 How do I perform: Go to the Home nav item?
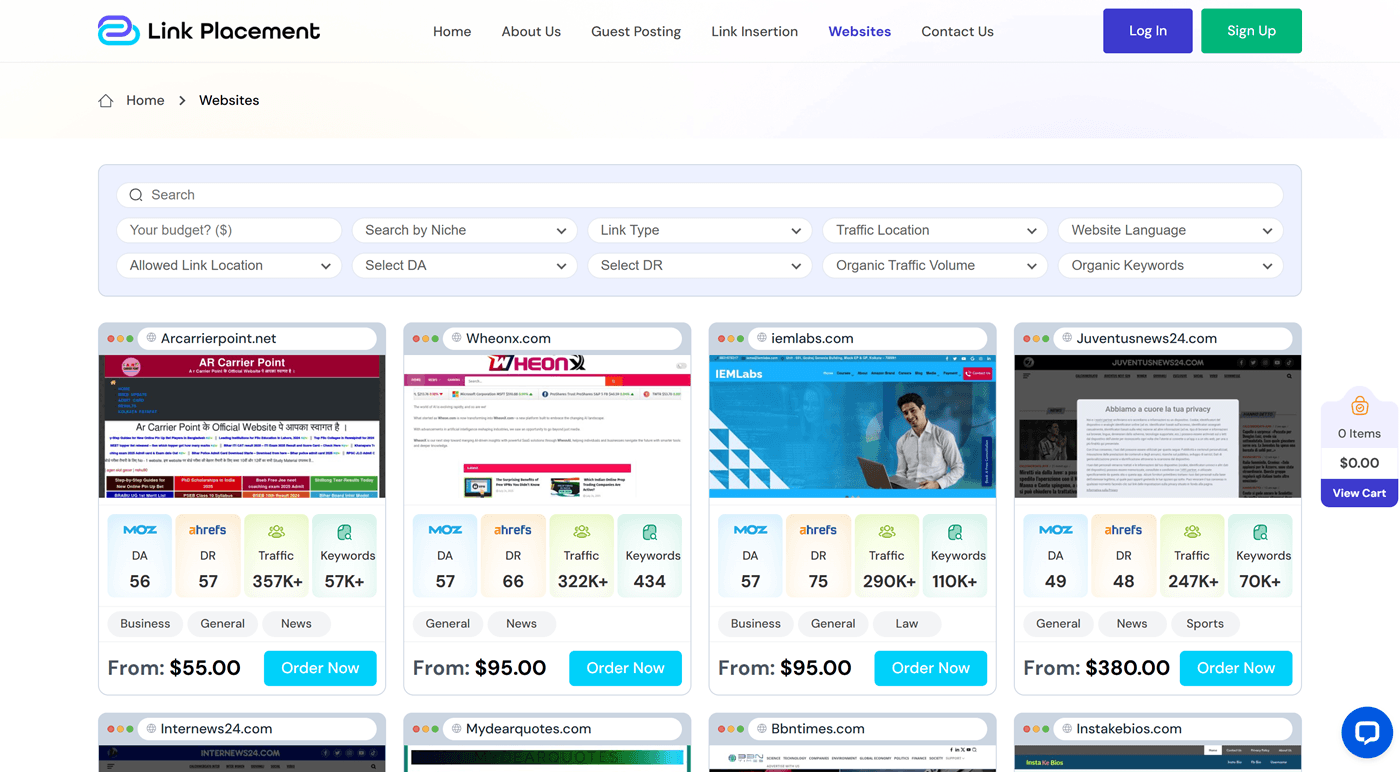tap(452, 31)
